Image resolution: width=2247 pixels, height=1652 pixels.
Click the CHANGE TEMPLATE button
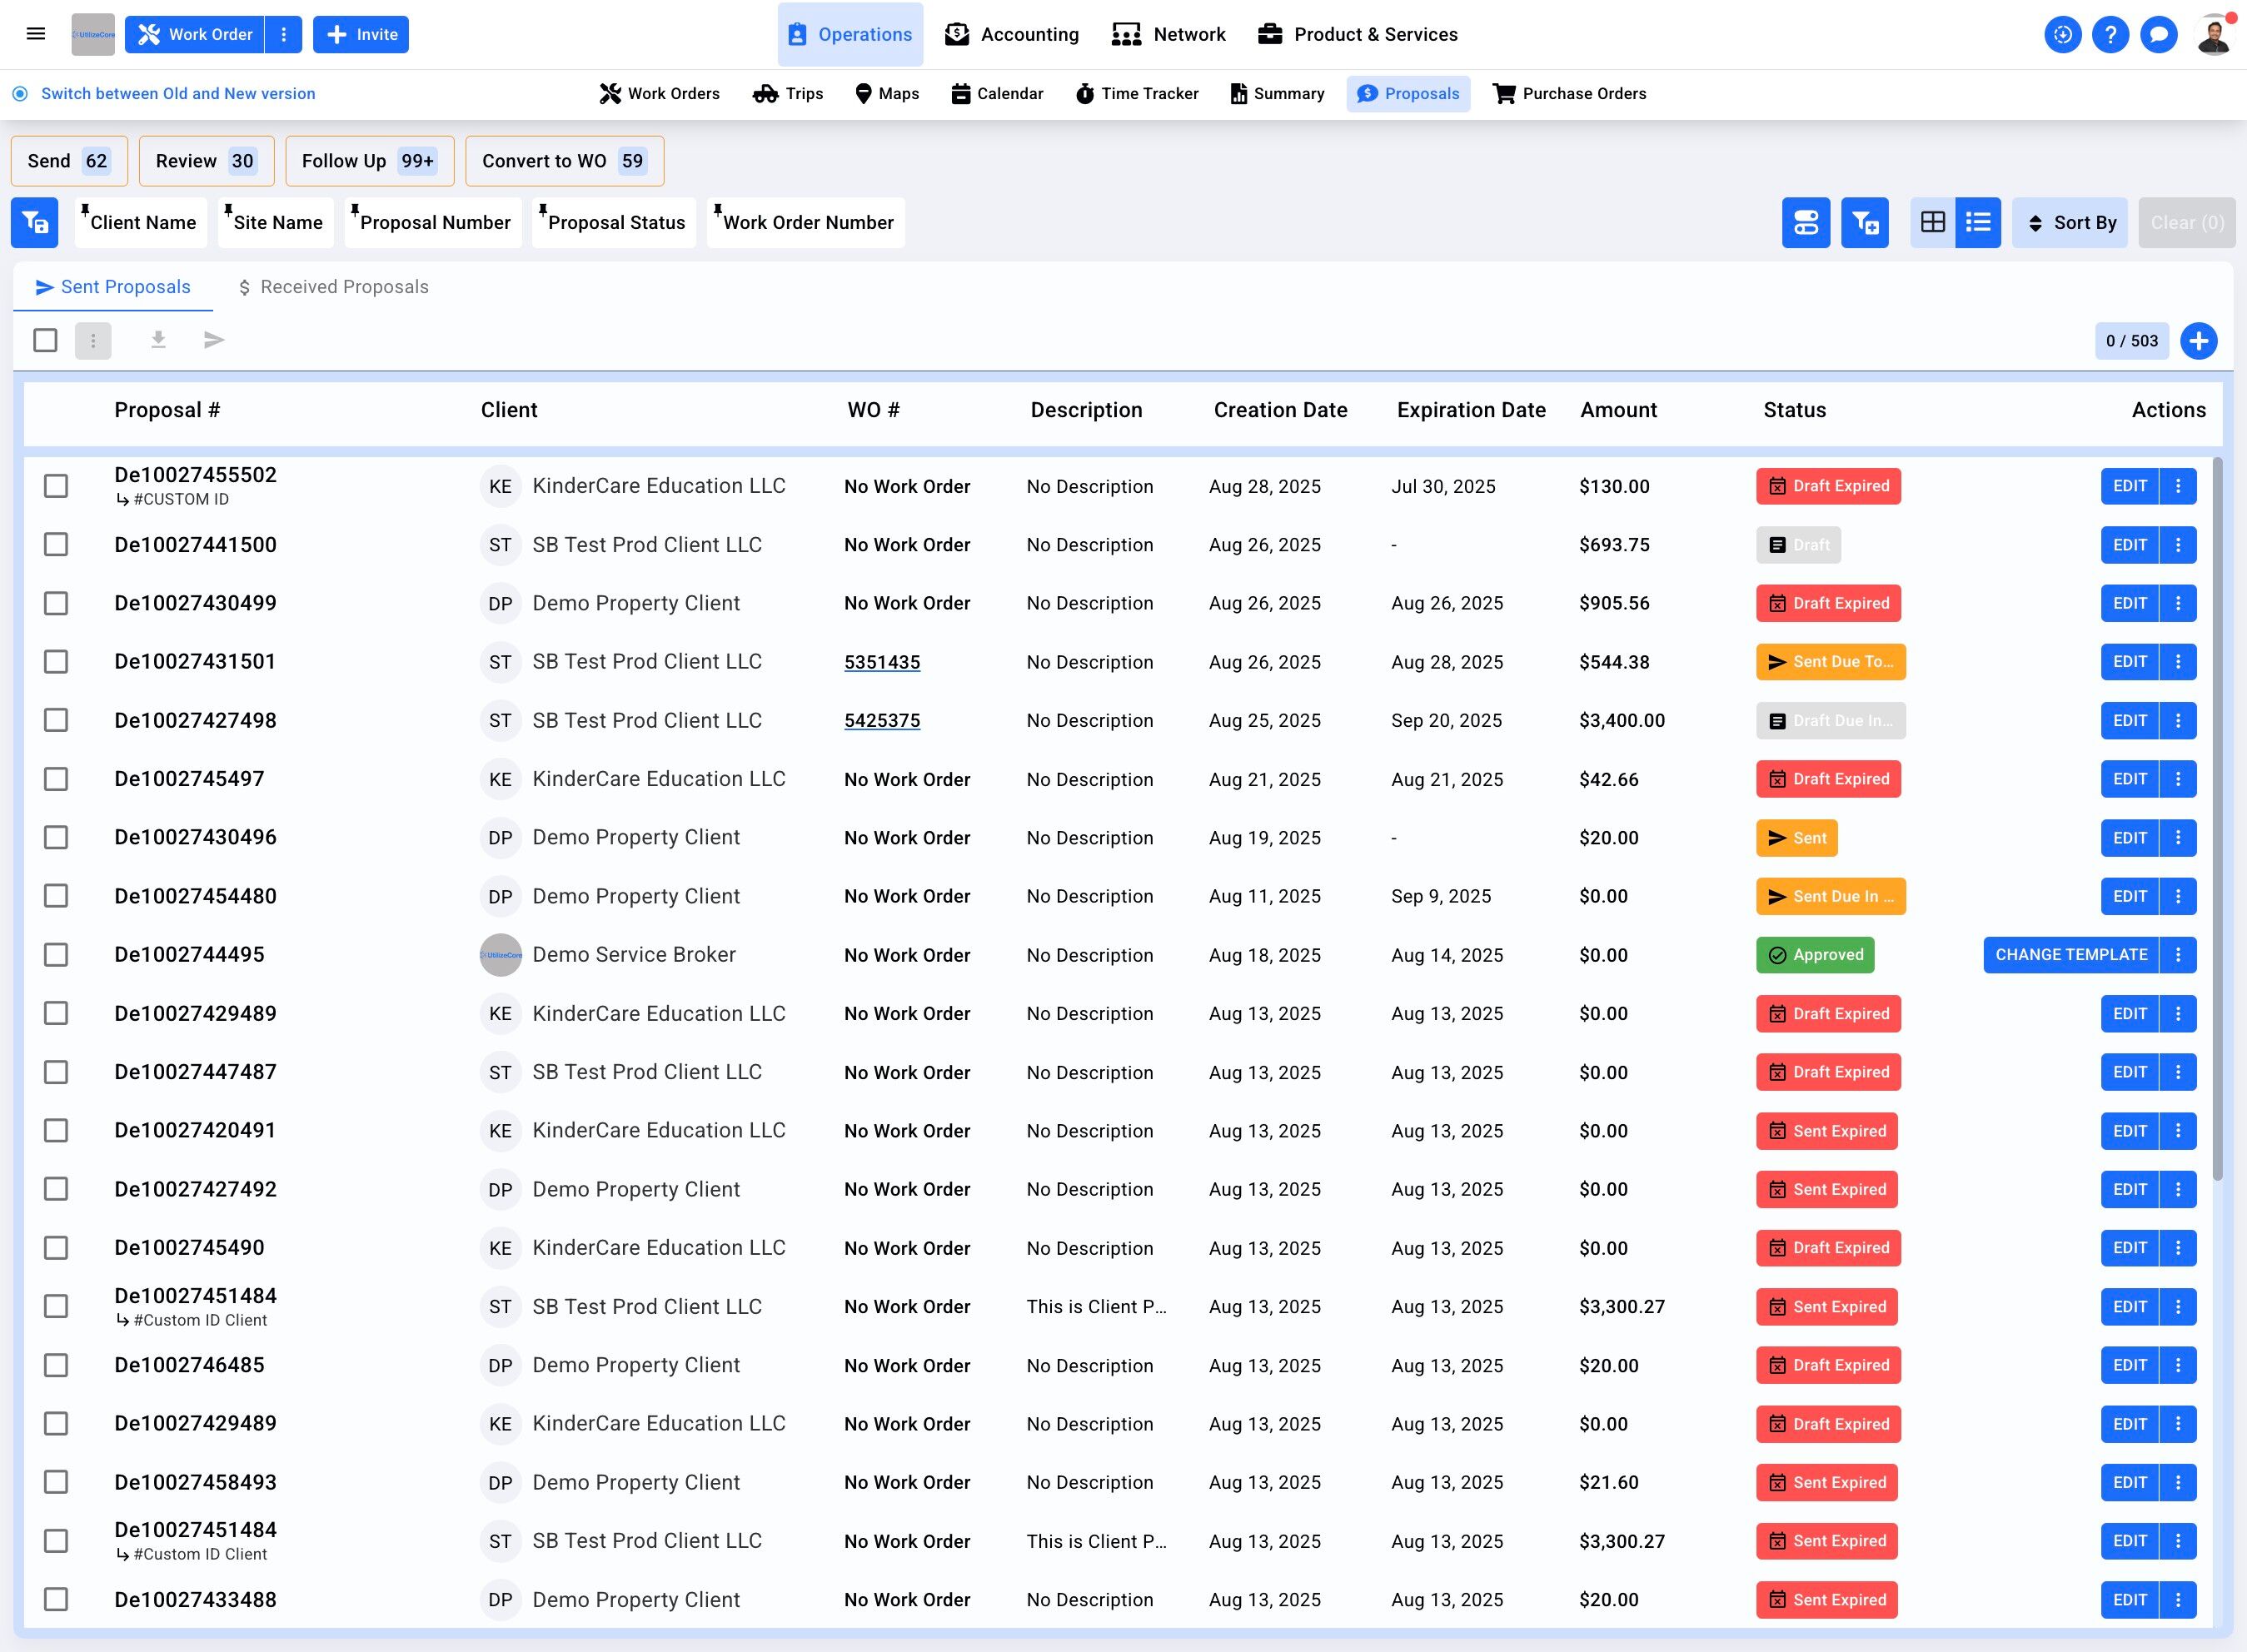(2070, 955)
